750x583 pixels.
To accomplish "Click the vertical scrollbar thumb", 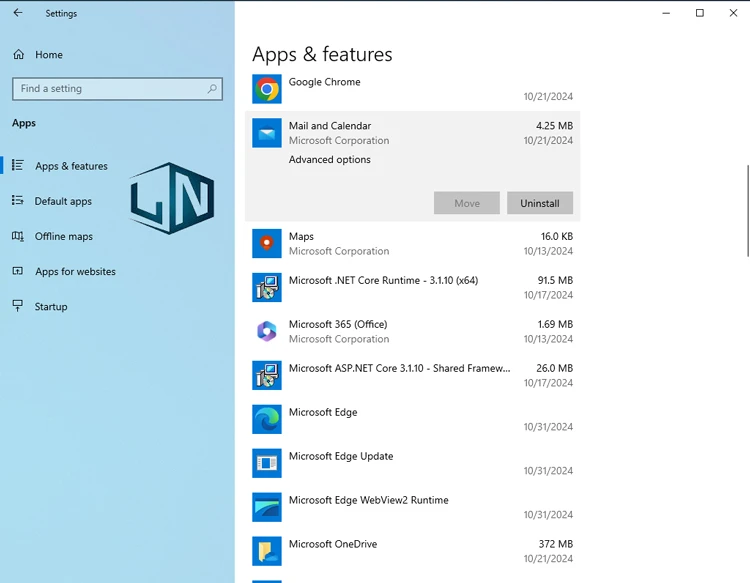I will [x=748, y=210].
